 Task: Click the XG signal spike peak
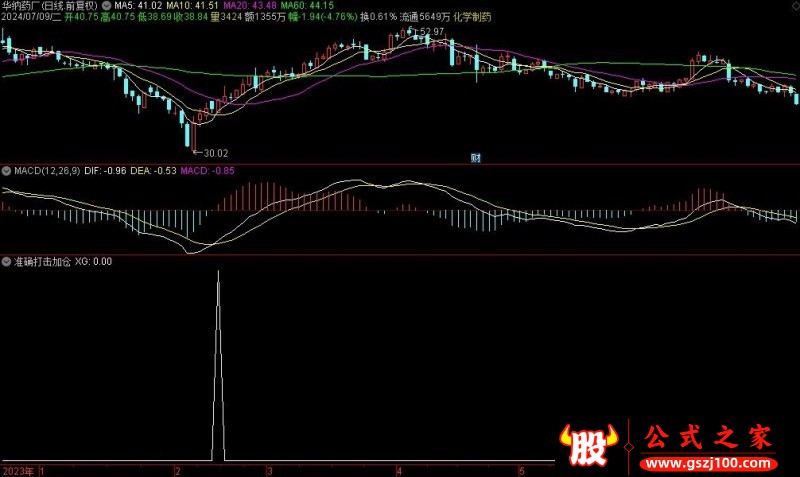point(218,272)
